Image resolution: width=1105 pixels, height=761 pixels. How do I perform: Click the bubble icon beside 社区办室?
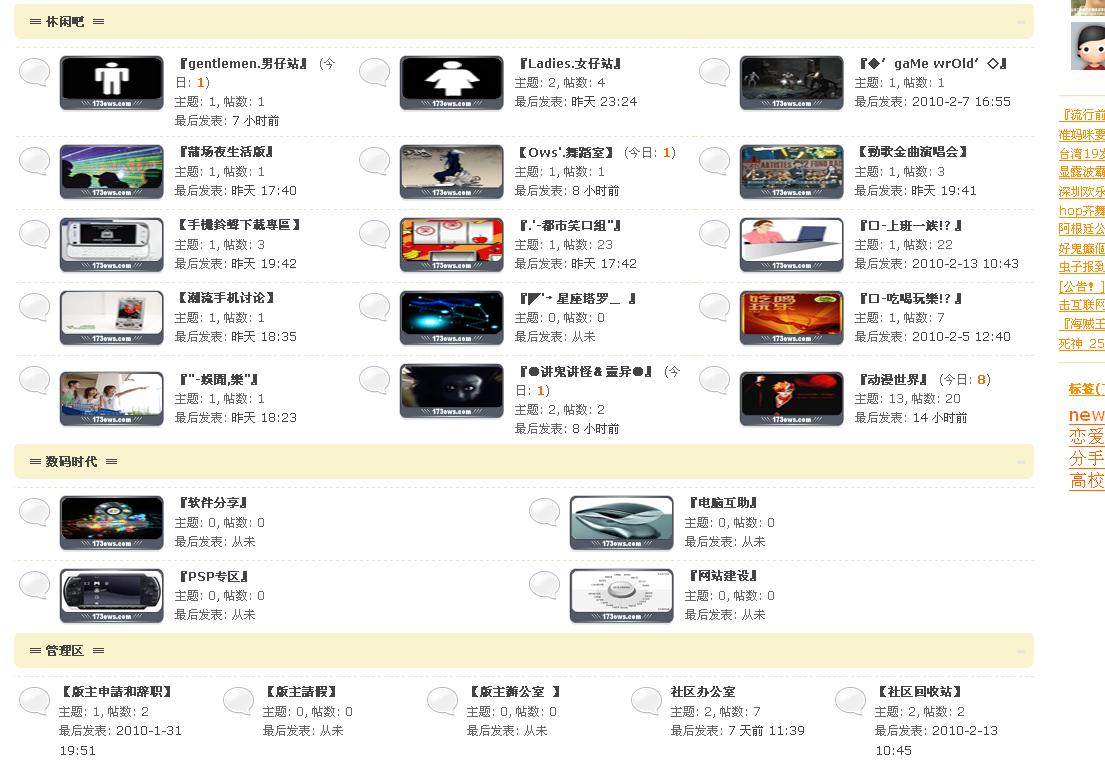point(647,700)
